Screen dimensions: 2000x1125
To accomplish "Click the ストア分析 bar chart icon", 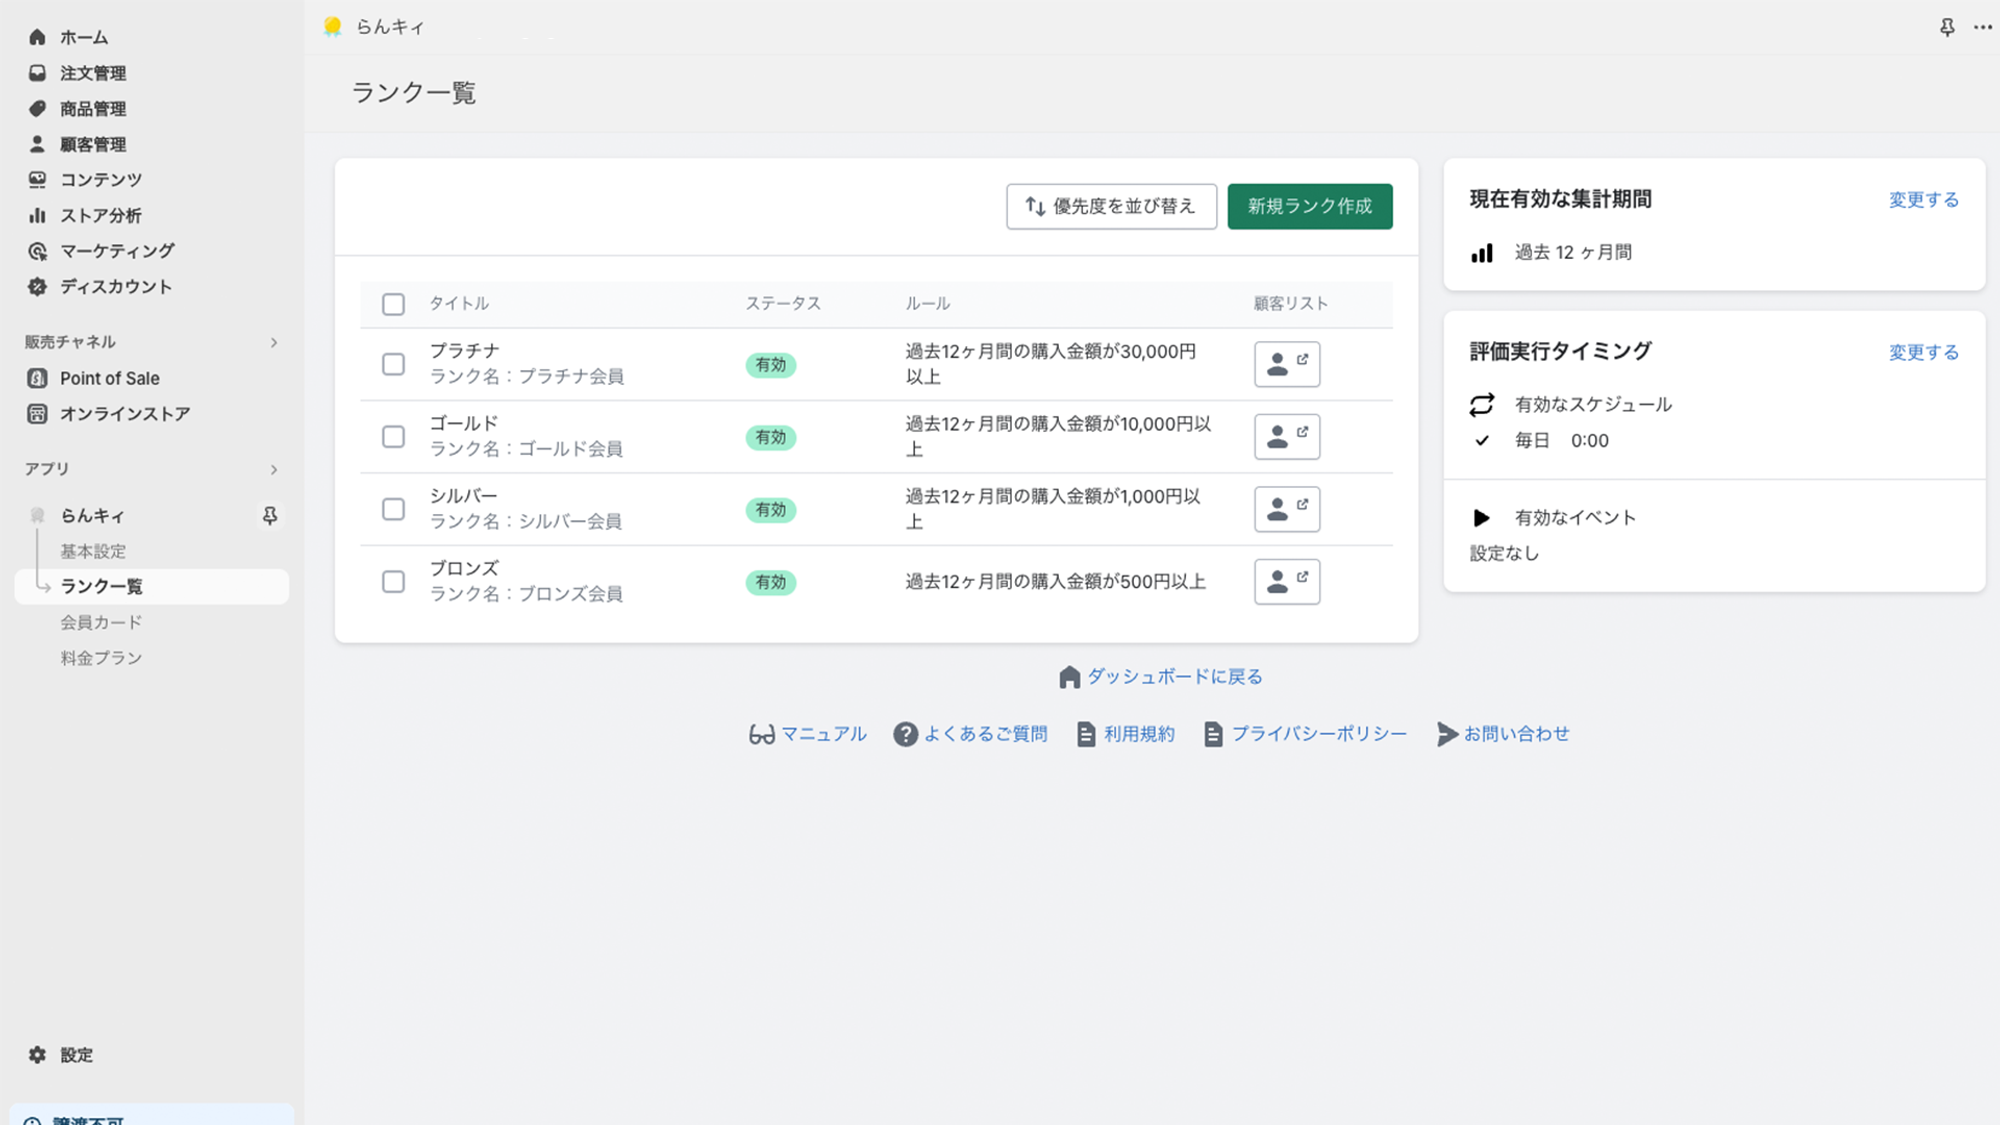I will (37, 215).
